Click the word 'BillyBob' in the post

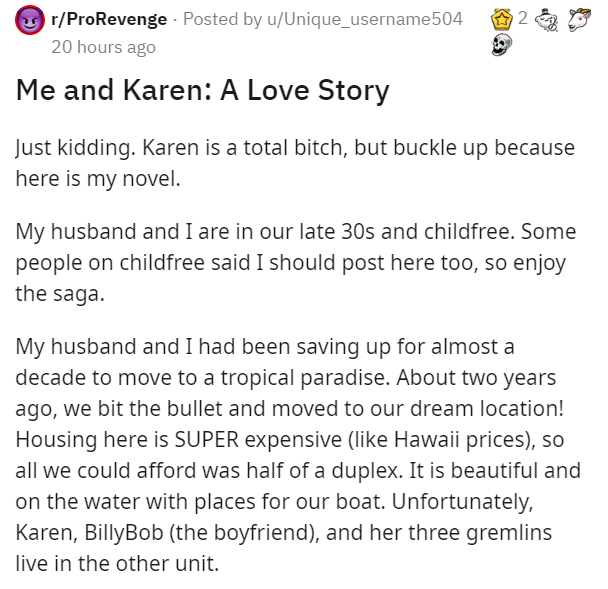124,533
